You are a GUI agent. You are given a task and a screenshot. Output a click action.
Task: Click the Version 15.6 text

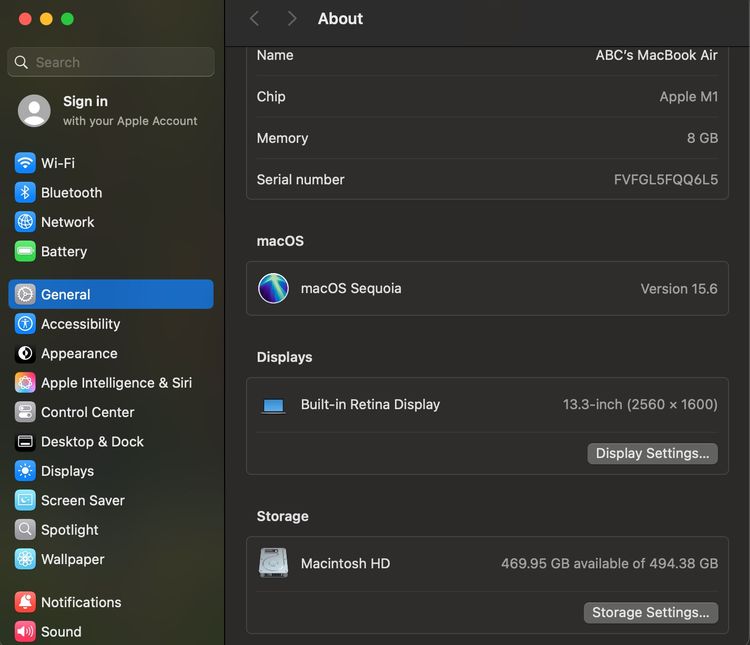coord(679,289)
